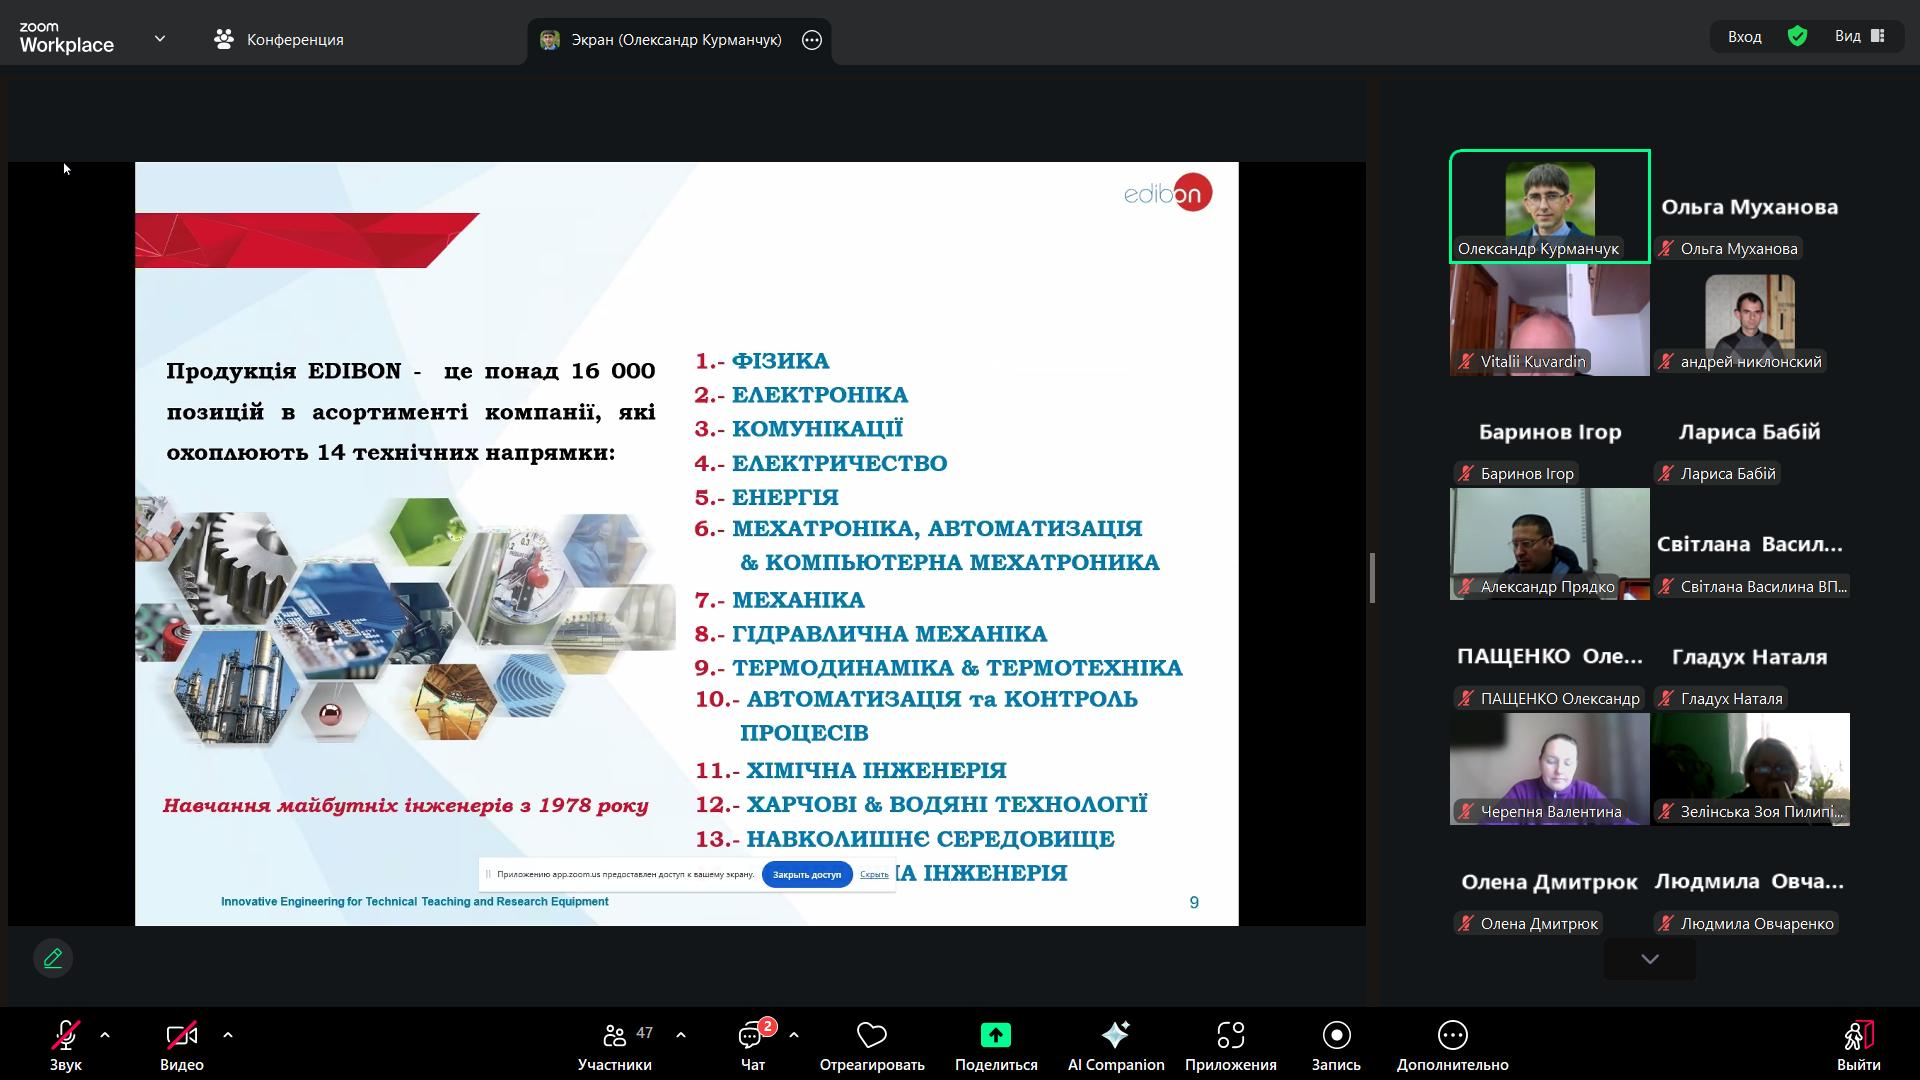Click the blue Close access button

tap(806, 874)
